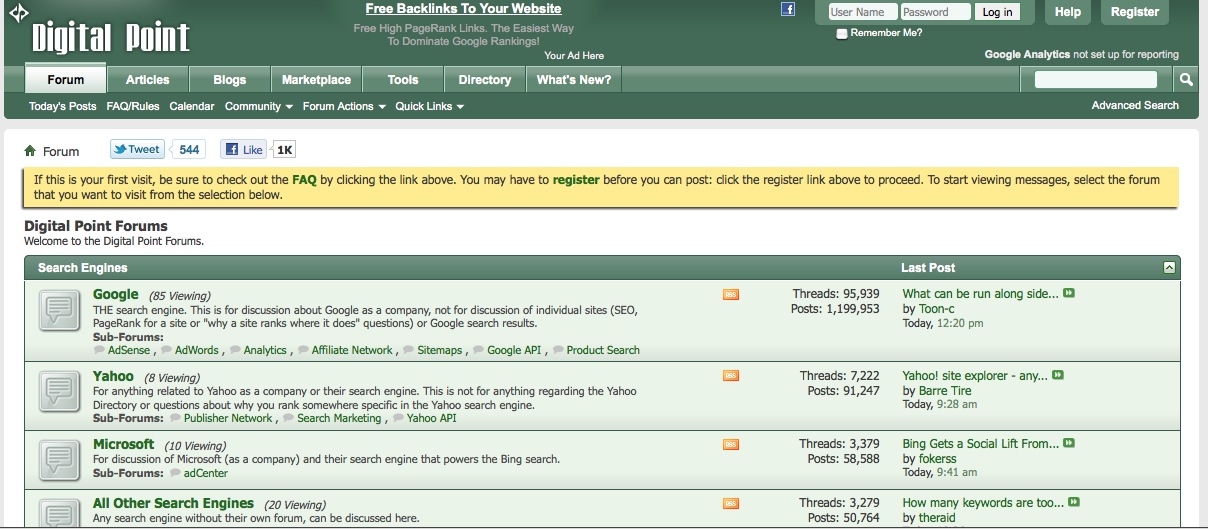Go to last post arrow for How many keywords
Viewport: 1208px width, 529px height.
click(1074, 502)
